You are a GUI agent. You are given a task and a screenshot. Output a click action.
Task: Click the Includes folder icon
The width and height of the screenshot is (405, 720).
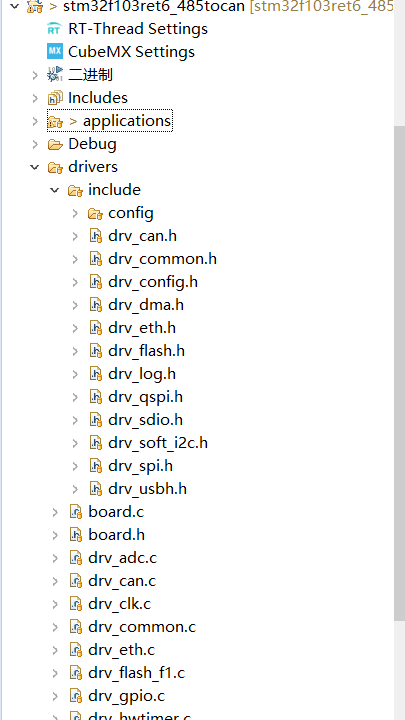(55, 98)
